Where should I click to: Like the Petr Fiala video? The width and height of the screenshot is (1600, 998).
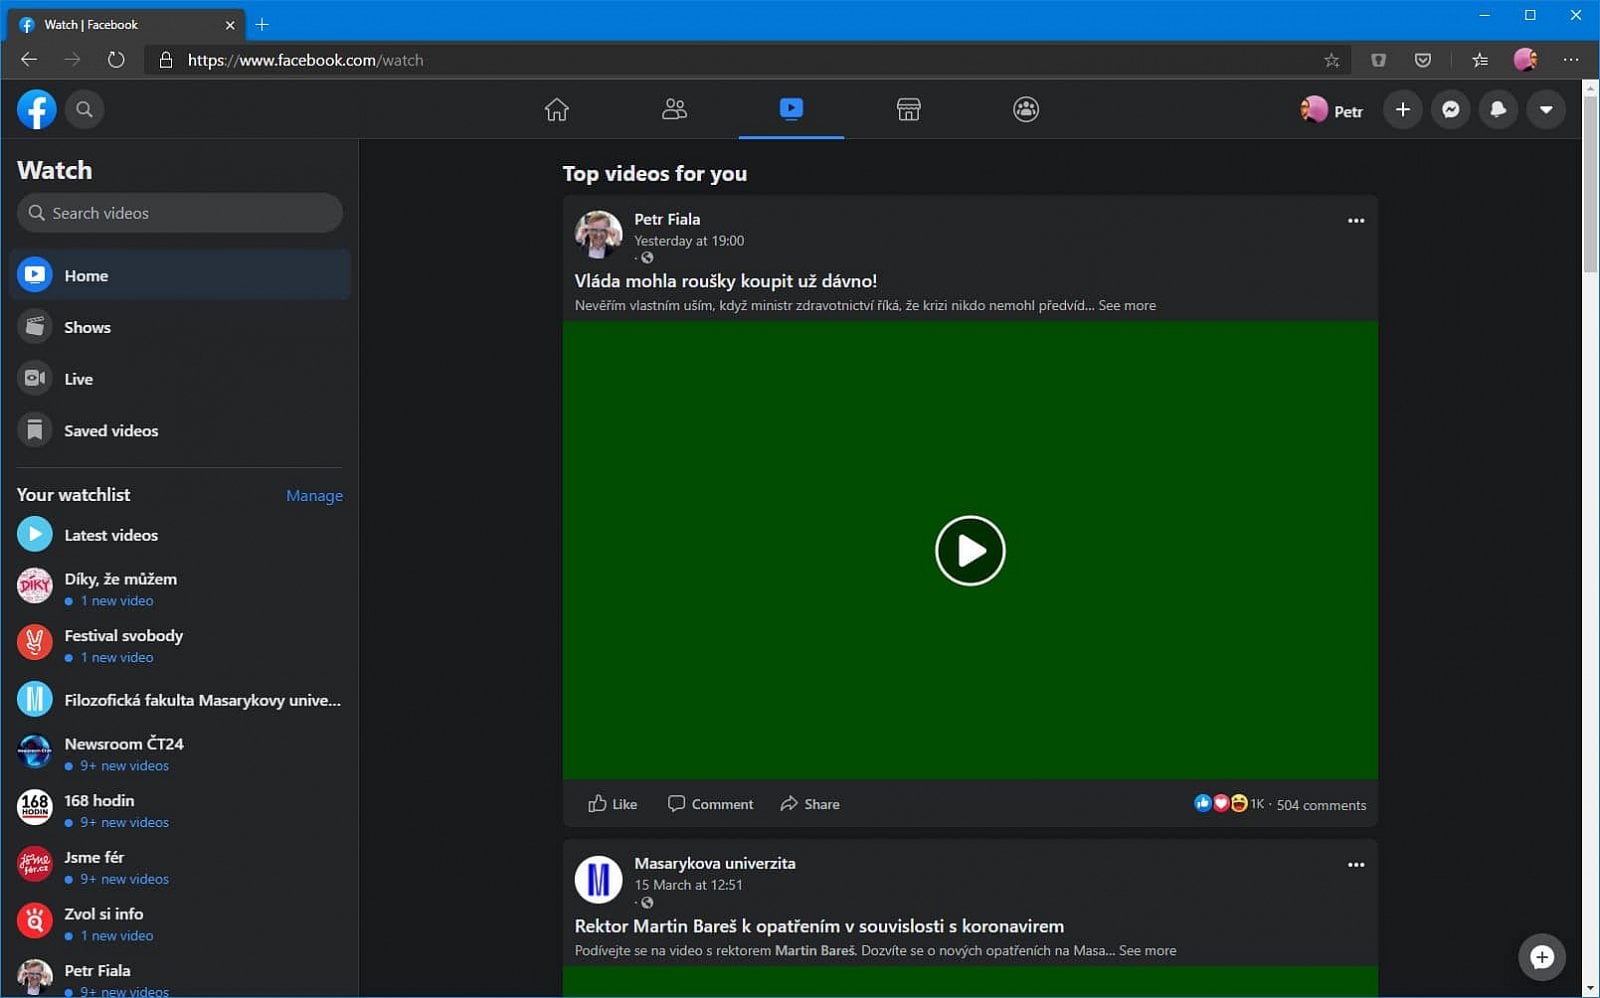click(x=613, y=804)
